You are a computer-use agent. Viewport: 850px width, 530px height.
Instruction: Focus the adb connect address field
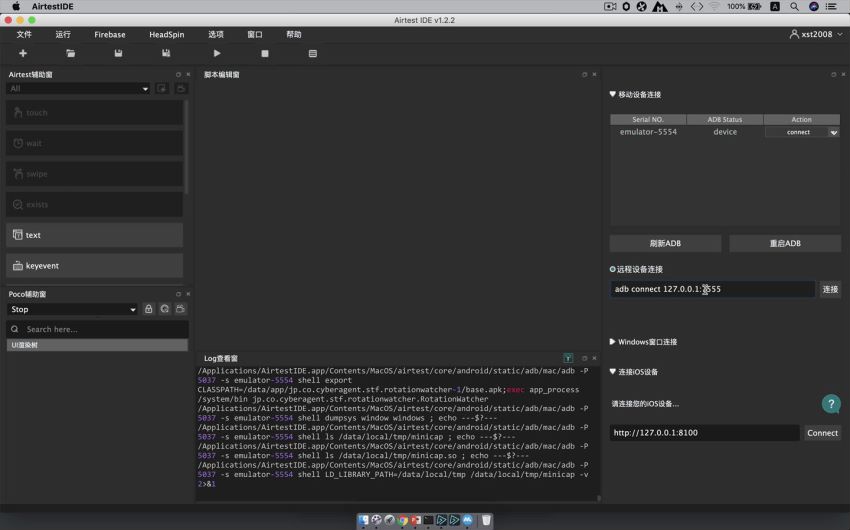[712, 289]
